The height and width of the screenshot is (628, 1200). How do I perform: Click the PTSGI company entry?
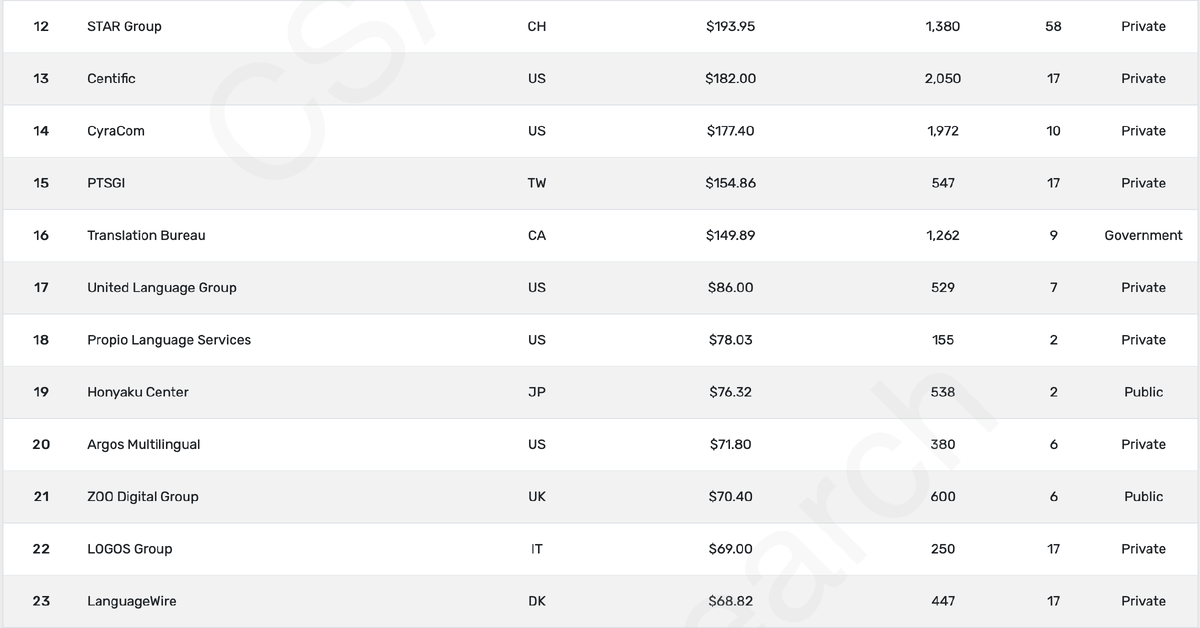point(106,183)
